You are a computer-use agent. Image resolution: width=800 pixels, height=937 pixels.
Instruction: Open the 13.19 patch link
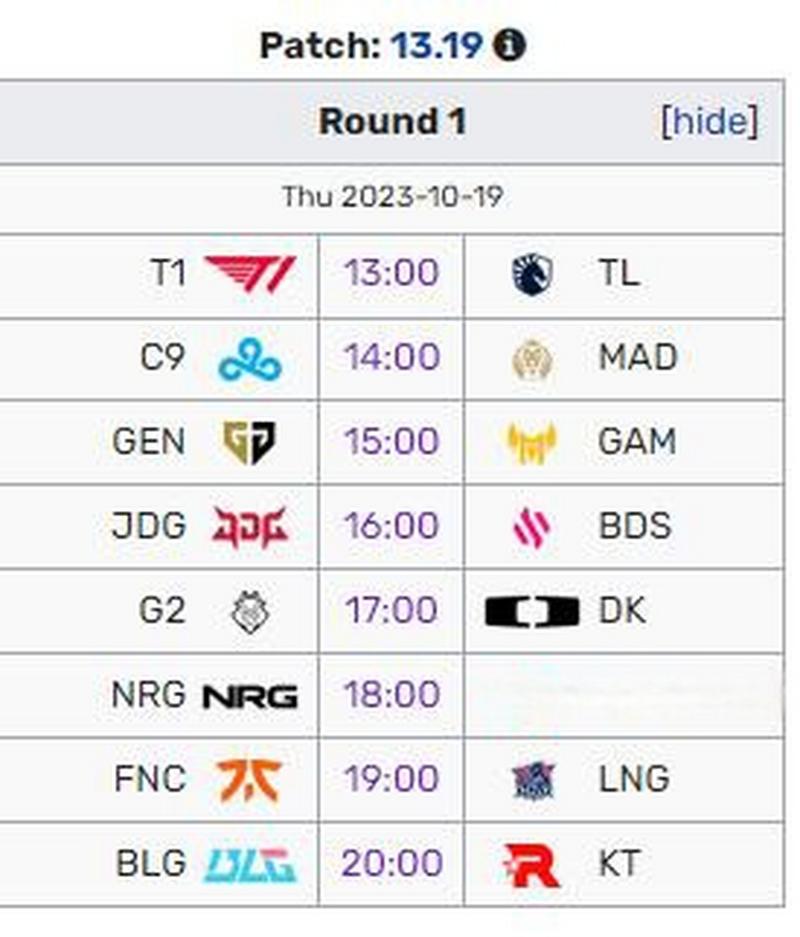click(436, 45)
